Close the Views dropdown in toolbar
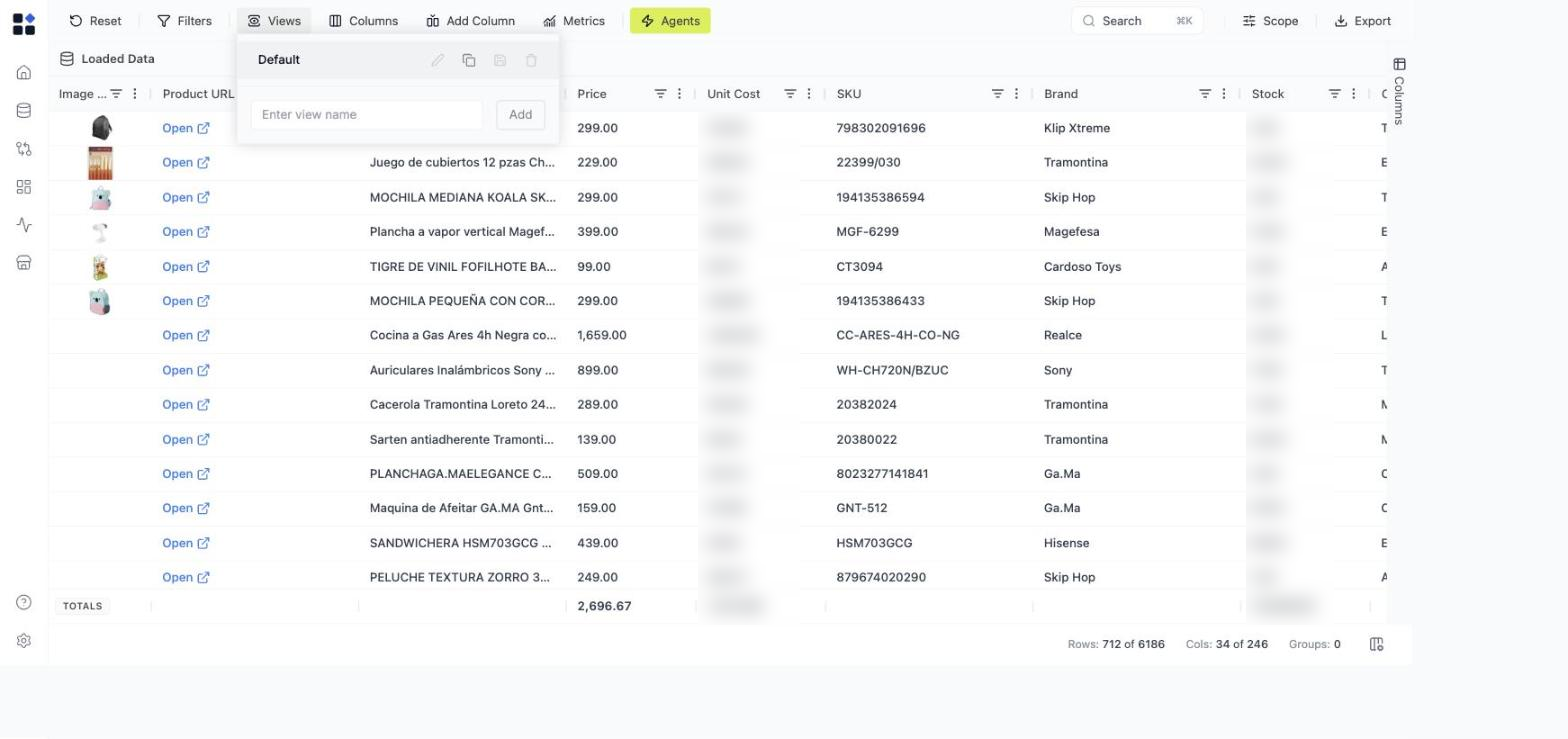The height and width of the screenshot is (739, 1568). 274,21
